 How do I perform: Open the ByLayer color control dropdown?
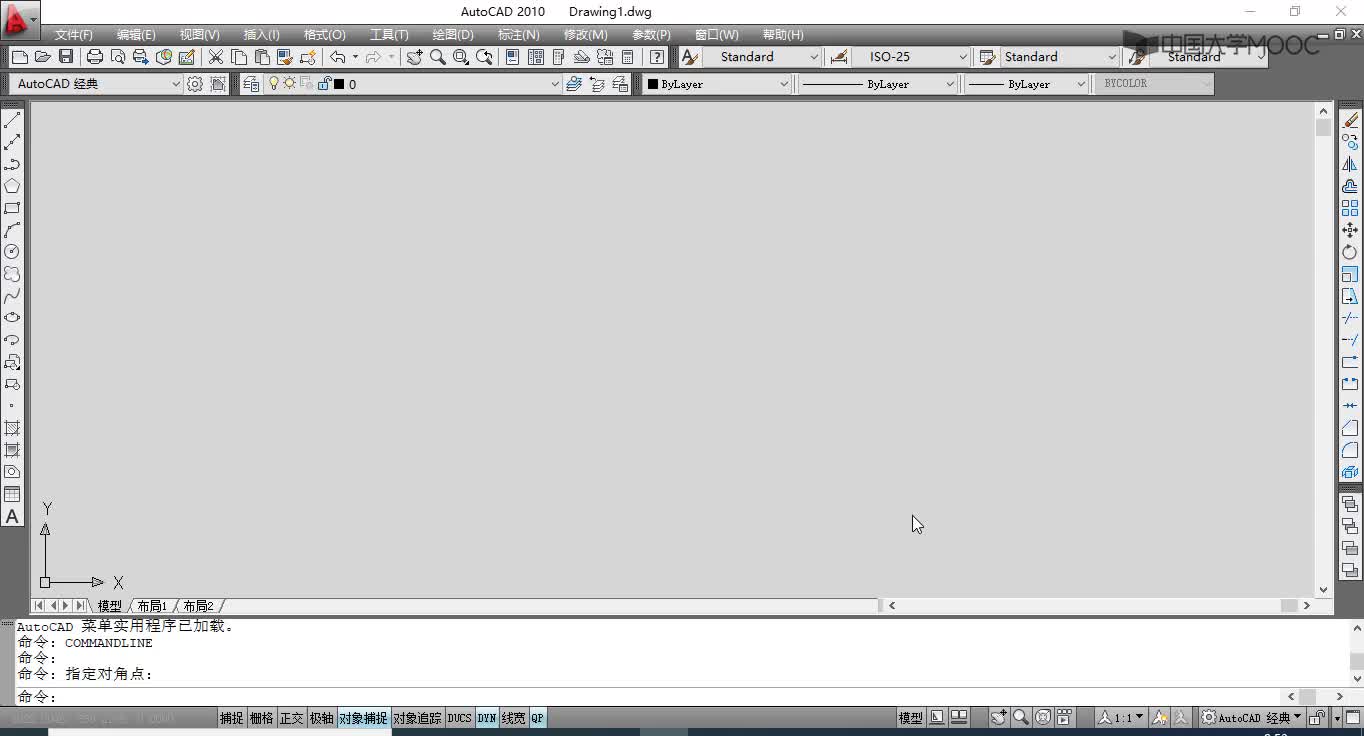(717, 84)
